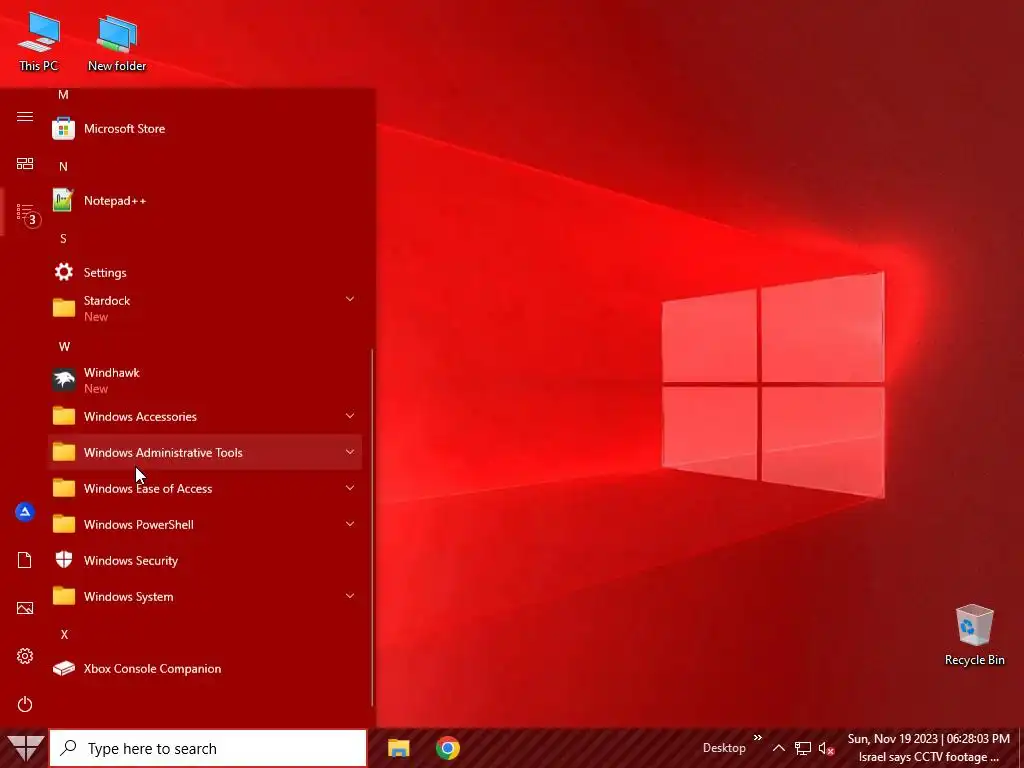Expand Windows PowerShell chevron
Viewport: 1024px width, 768px height.
[x=350, y=524]
